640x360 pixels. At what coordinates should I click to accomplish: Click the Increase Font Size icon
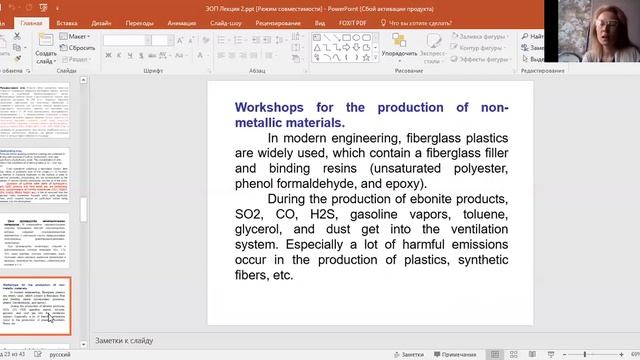point(180,40)
